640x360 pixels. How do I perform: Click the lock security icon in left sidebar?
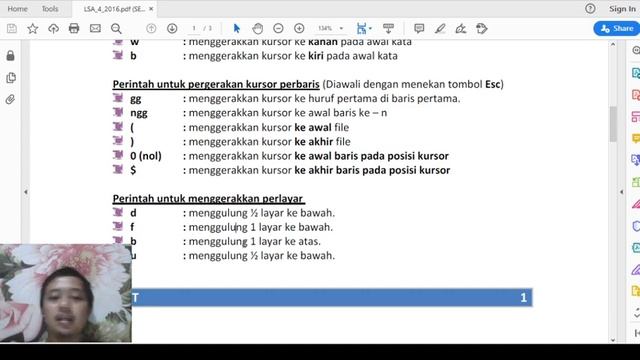coord(11,56)
